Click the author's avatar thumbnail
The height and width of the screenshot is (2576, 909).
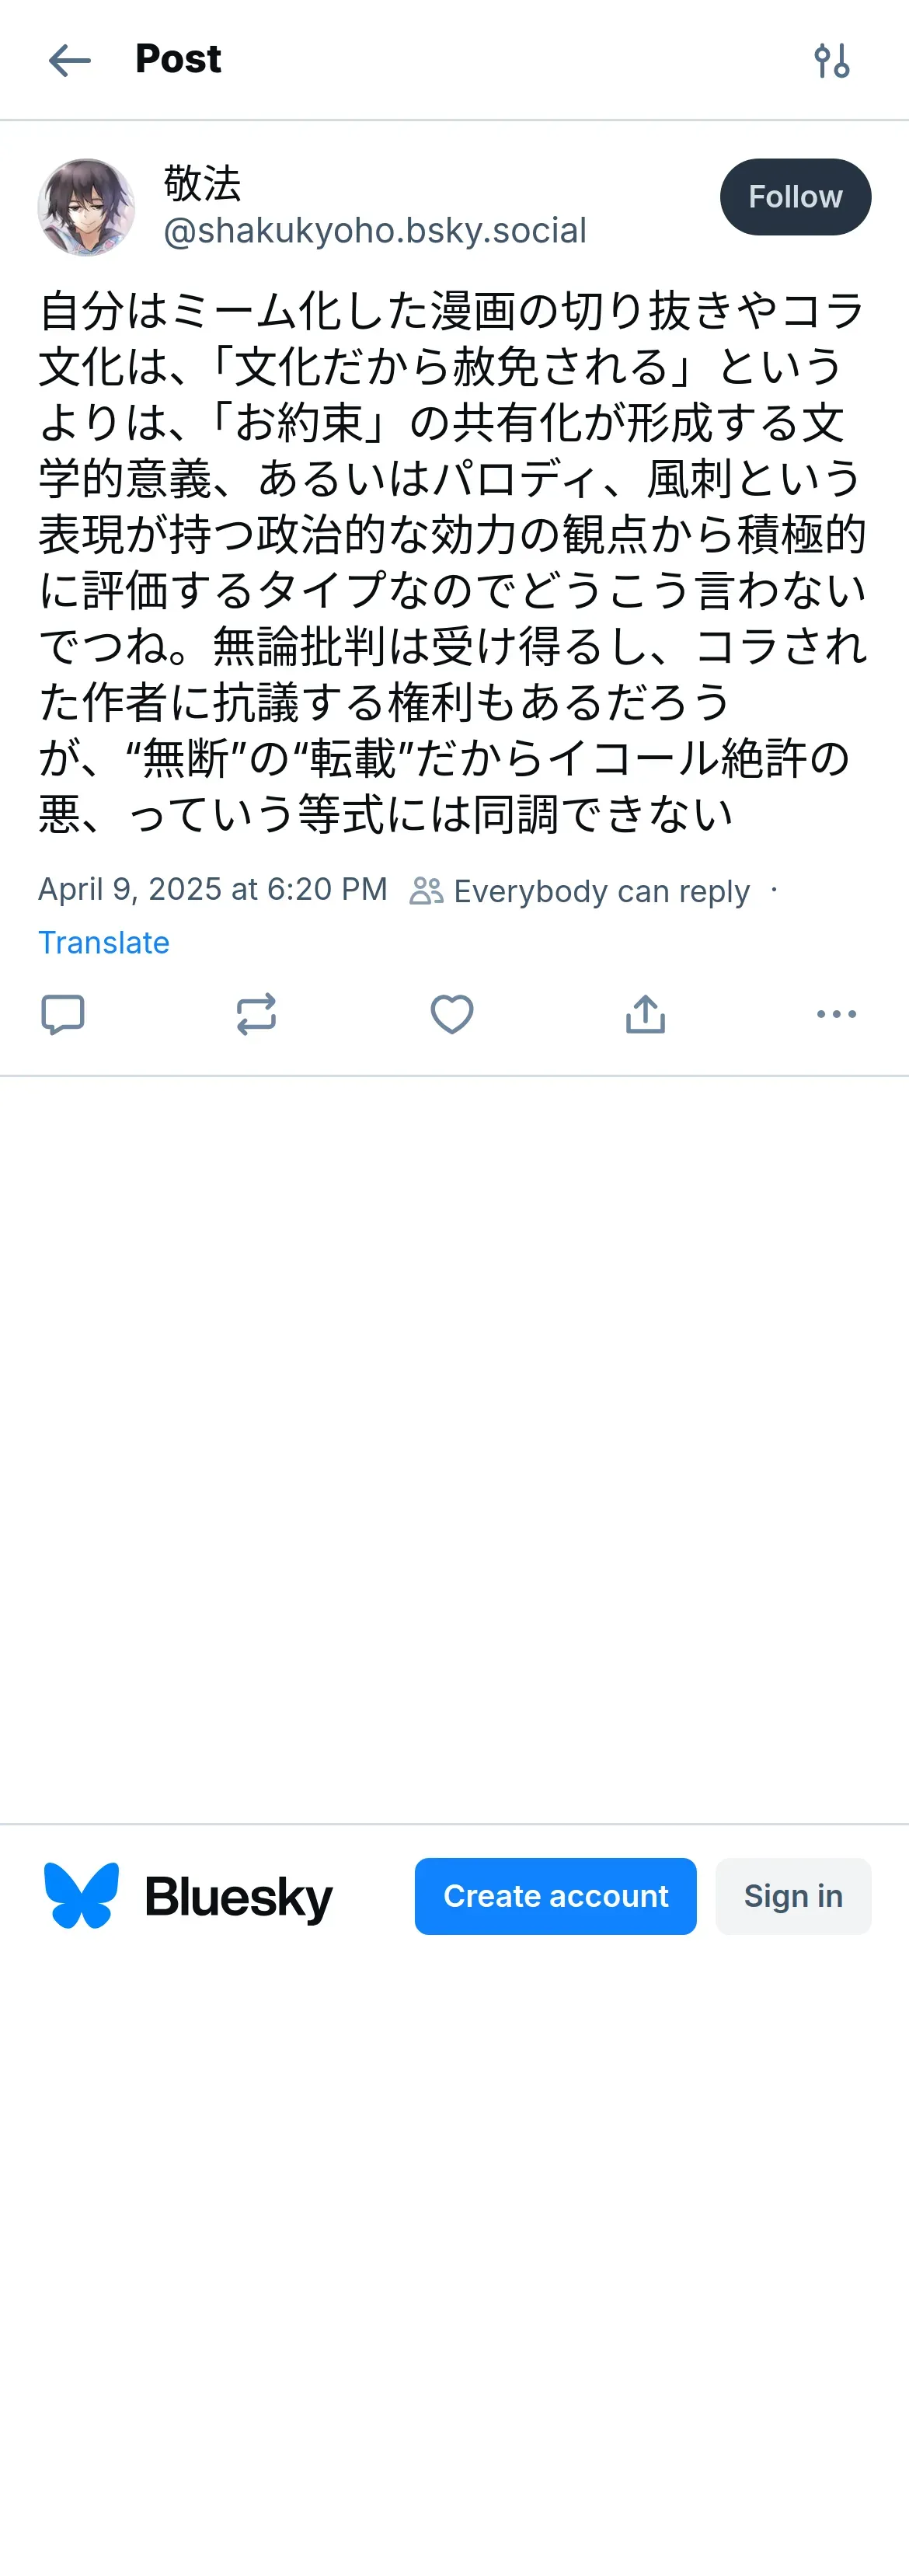(x=86, y=207)
